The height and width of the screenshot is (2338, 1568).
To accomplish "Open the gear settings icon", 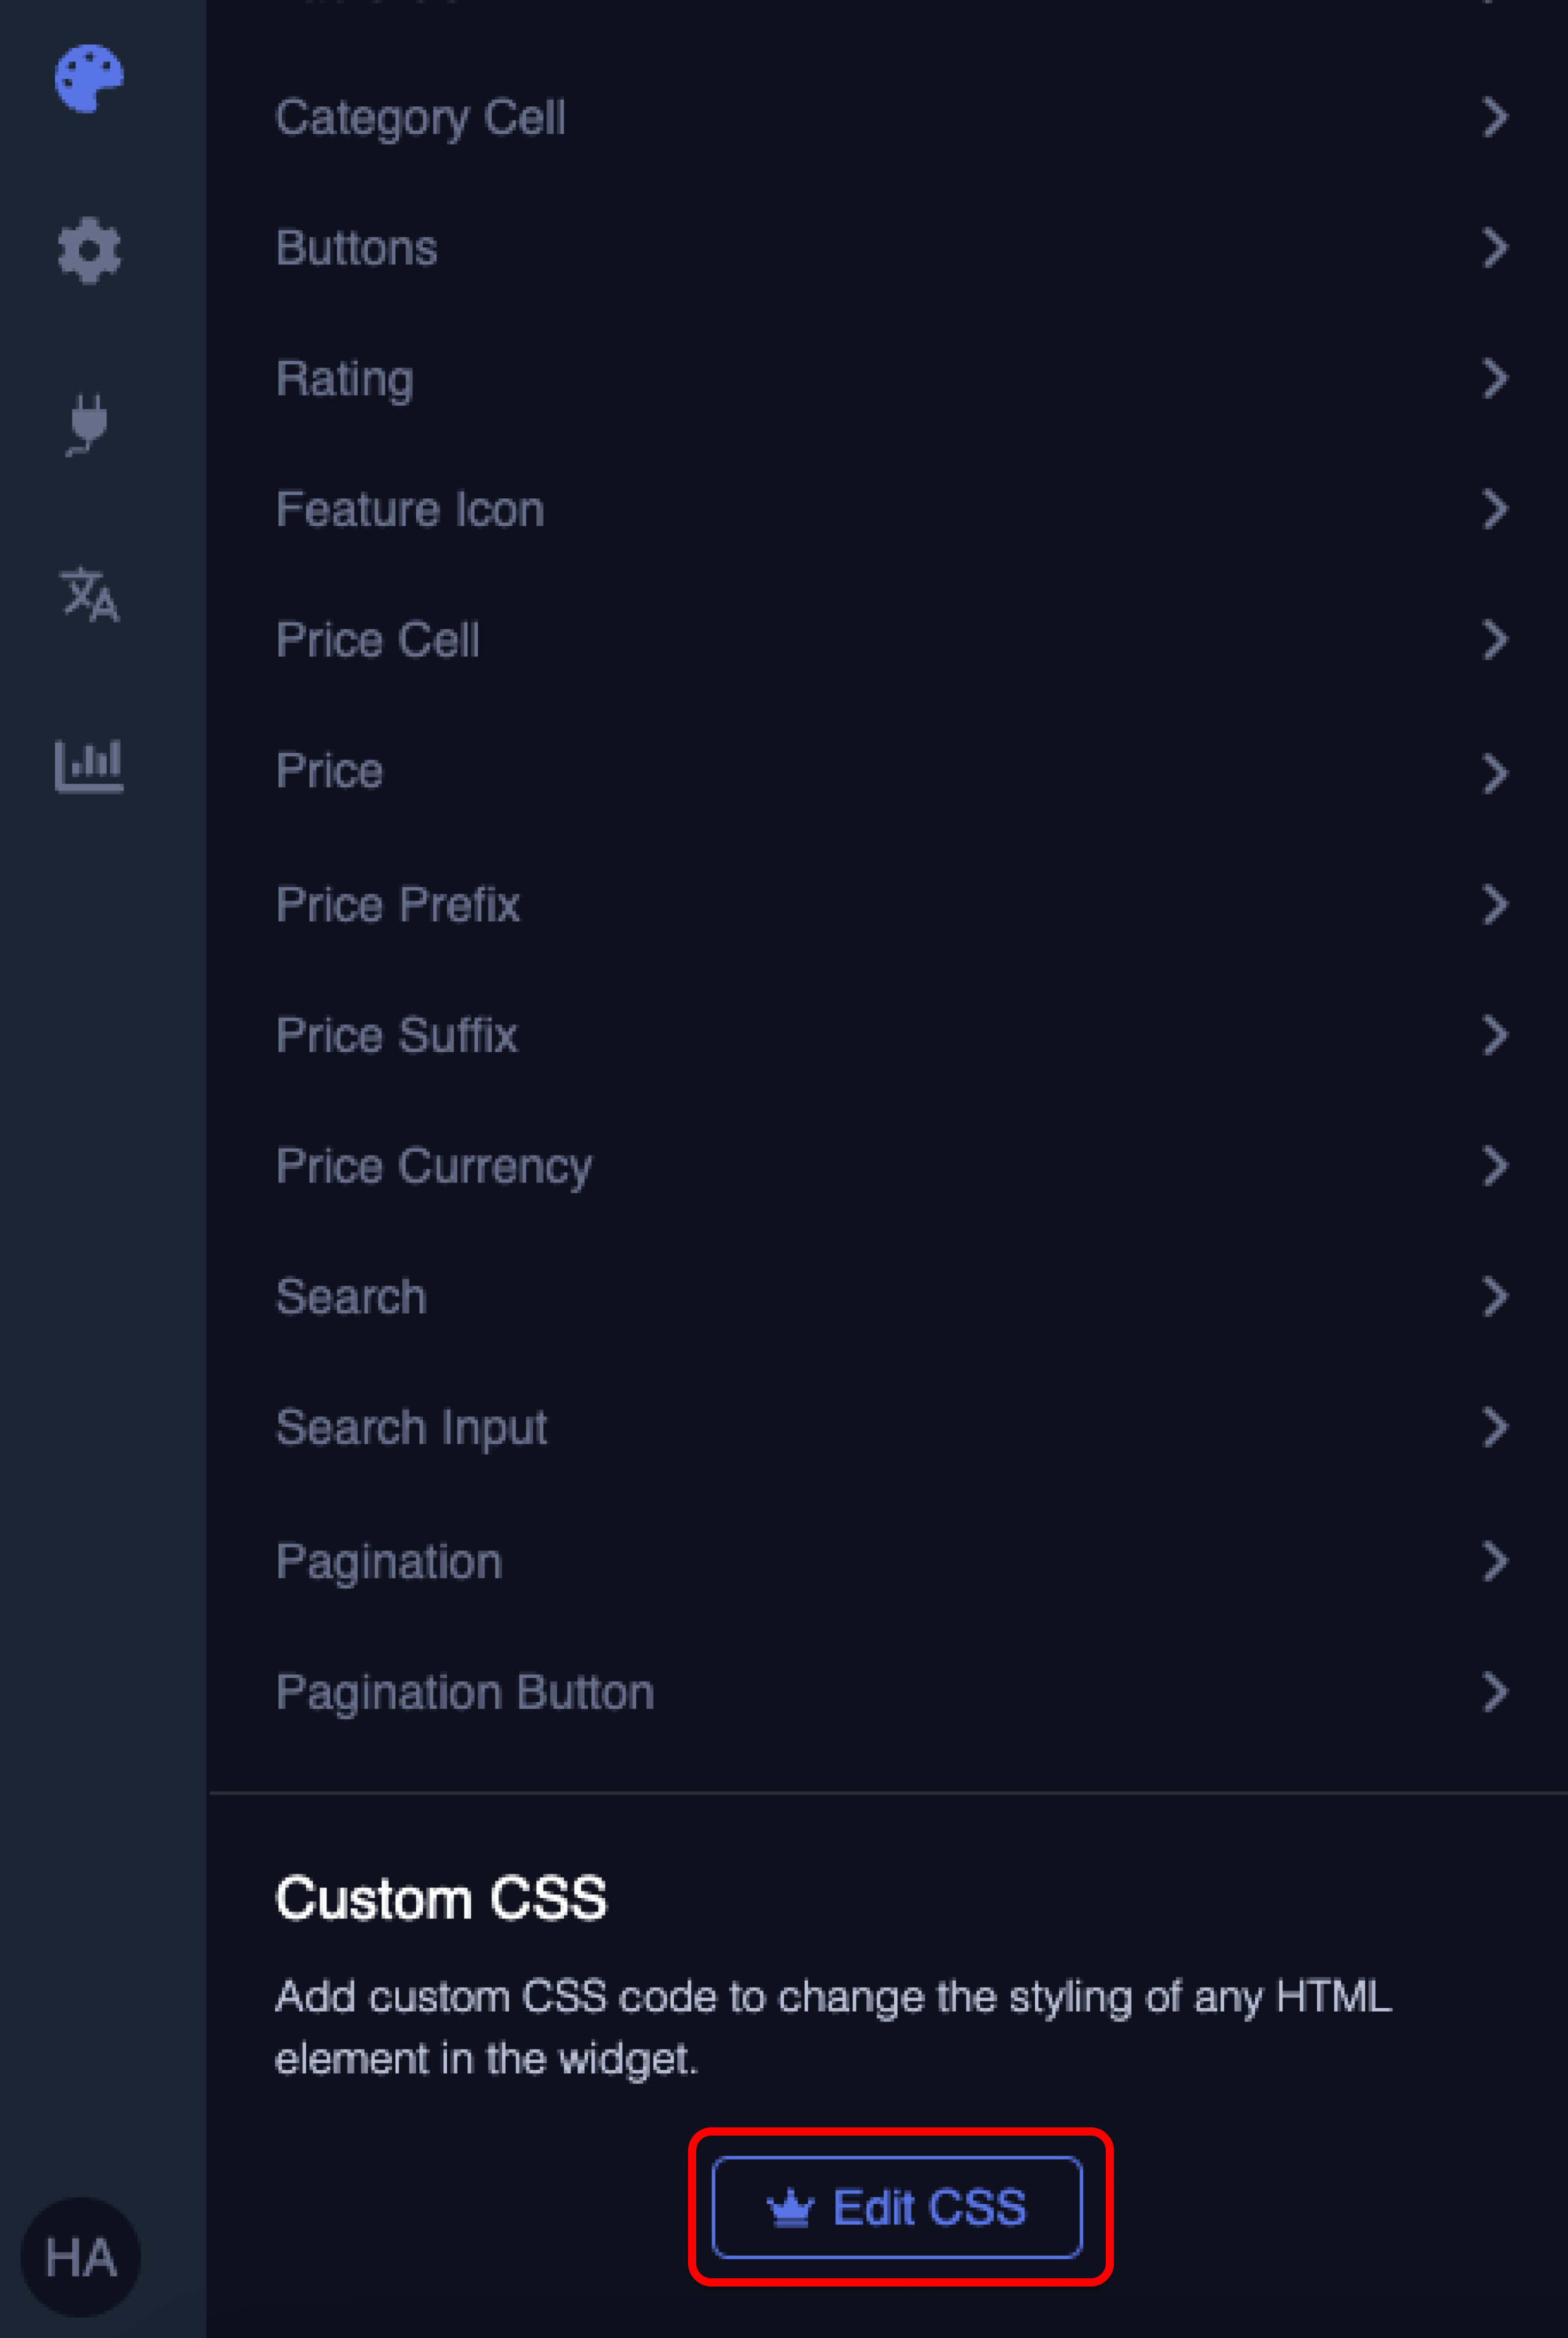I will coord(89,250).
